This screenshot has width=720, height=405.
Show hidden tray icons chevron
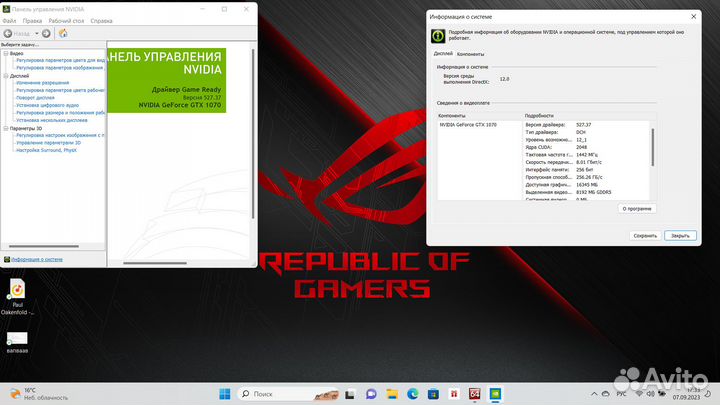coord(594,394)
